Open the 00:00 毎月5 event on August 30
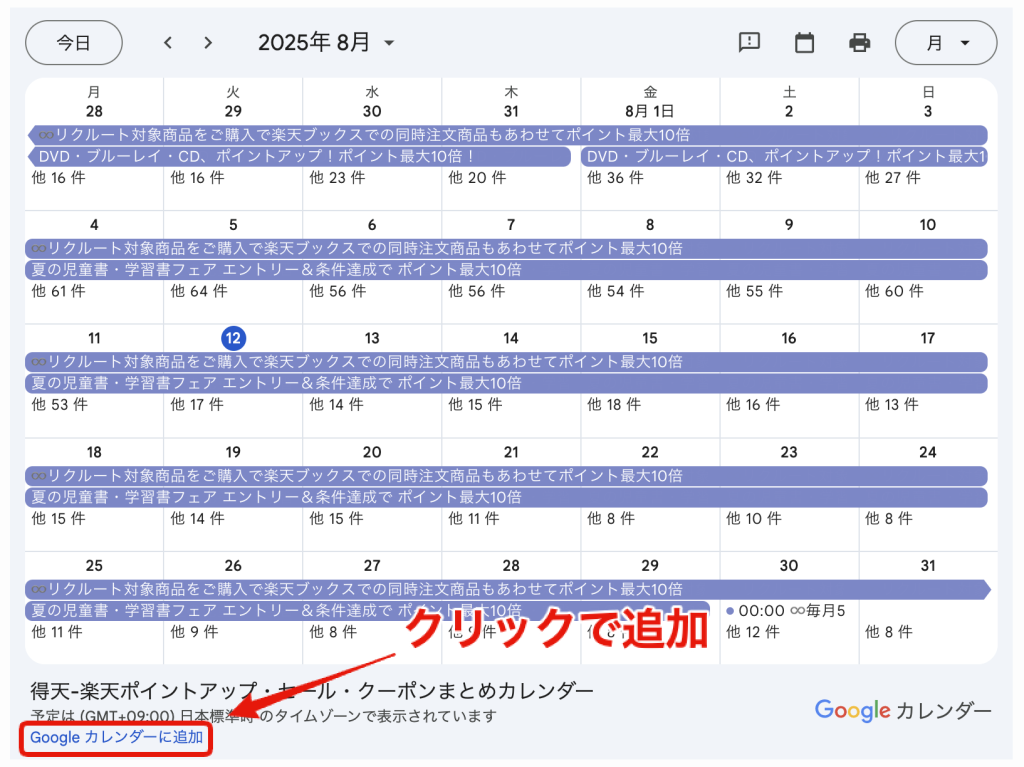This screenshot has width=1024, height=767. pos(786,610)
